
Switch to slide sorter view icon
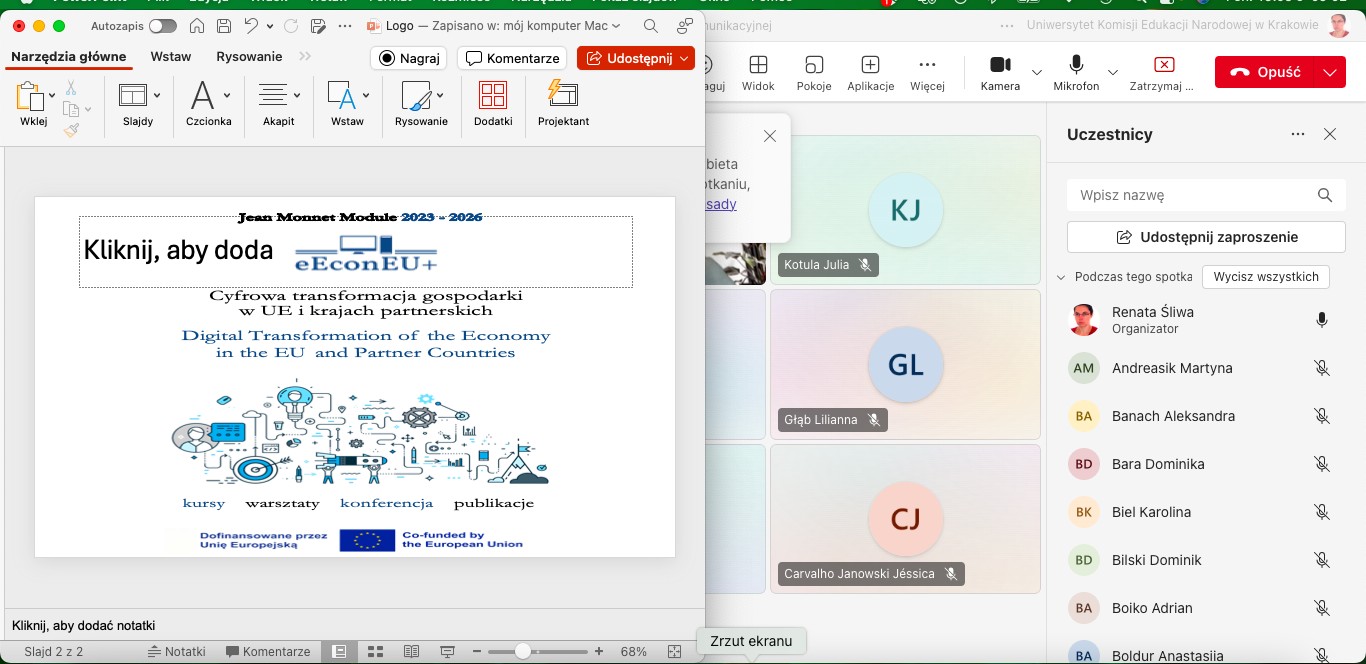tap(376, 651)
